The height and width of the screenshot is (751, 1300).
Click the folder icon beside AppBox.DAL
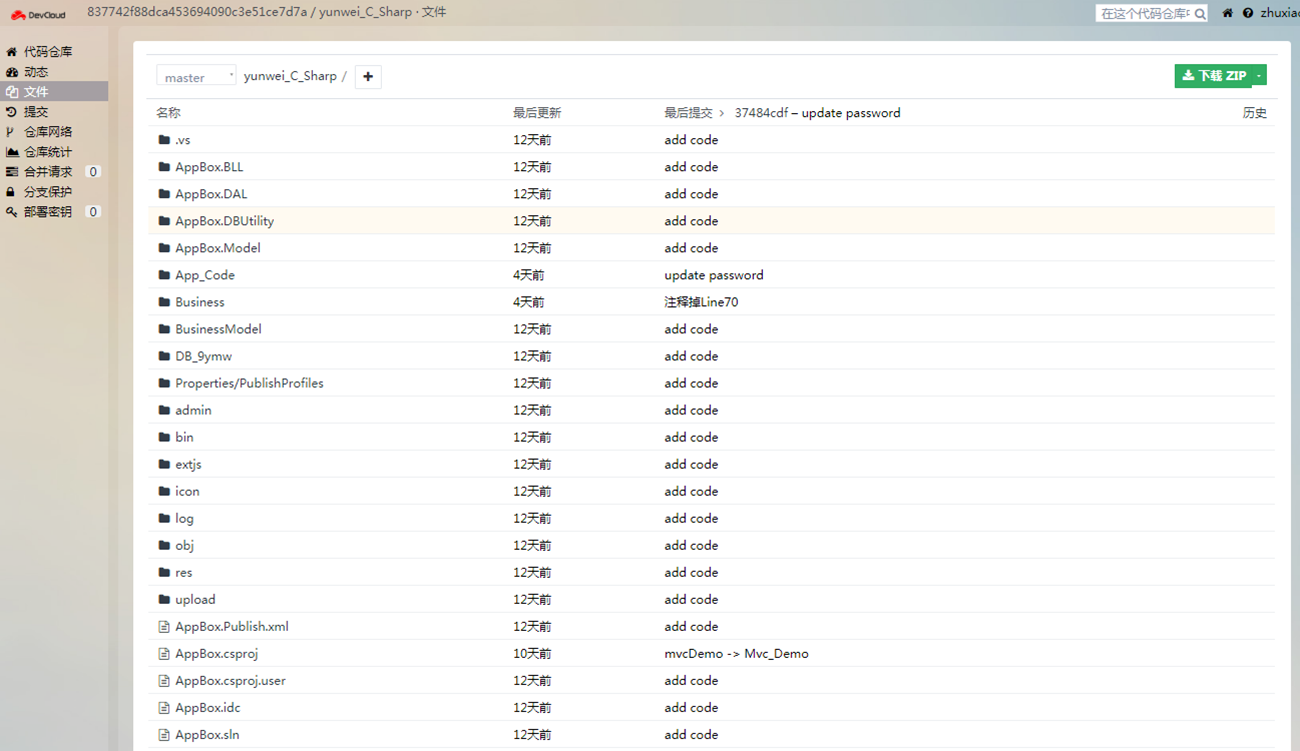tap(164, 194)
